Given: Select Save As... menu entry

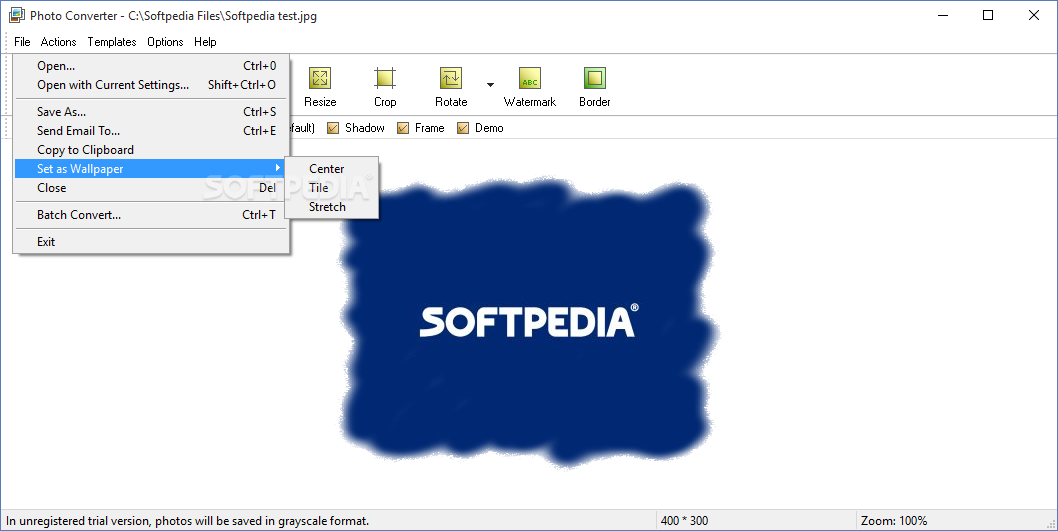Looking at the screenshot, I should tap(152, 111).
